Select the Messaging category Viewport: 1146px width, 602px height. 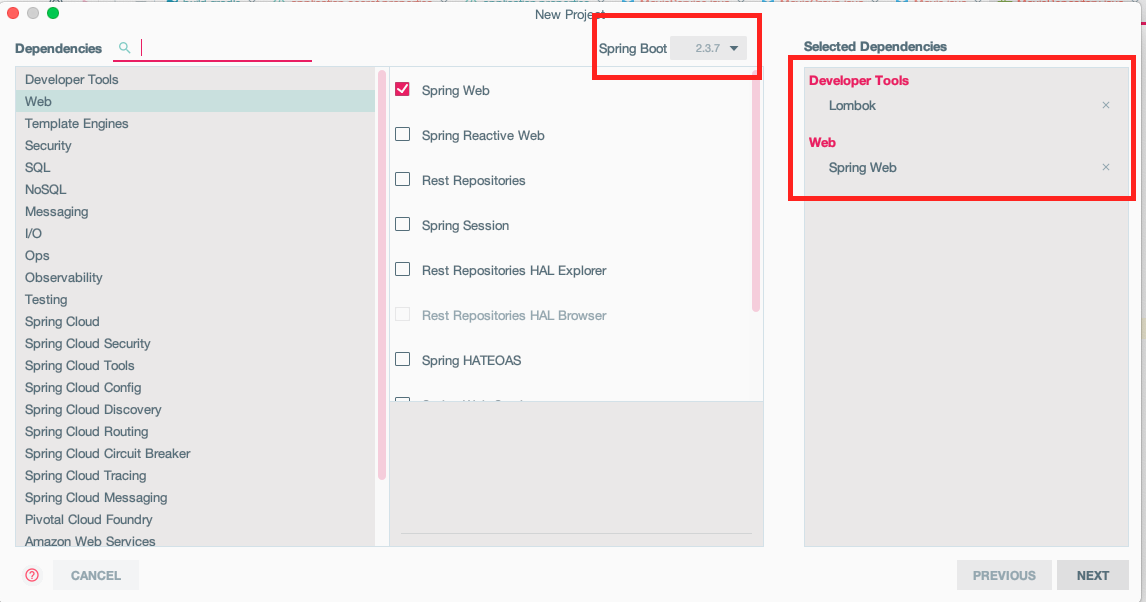[x=195, y=211]
